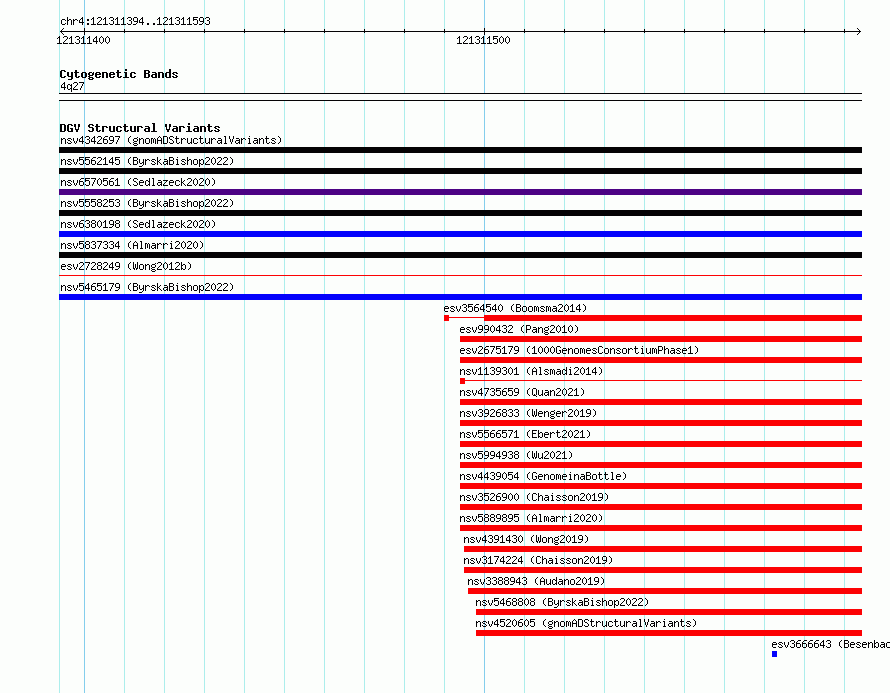Open nsv3526900 (Chaisson2019) variant
This screenshot has width=890, height=693.
coord(534,497)
